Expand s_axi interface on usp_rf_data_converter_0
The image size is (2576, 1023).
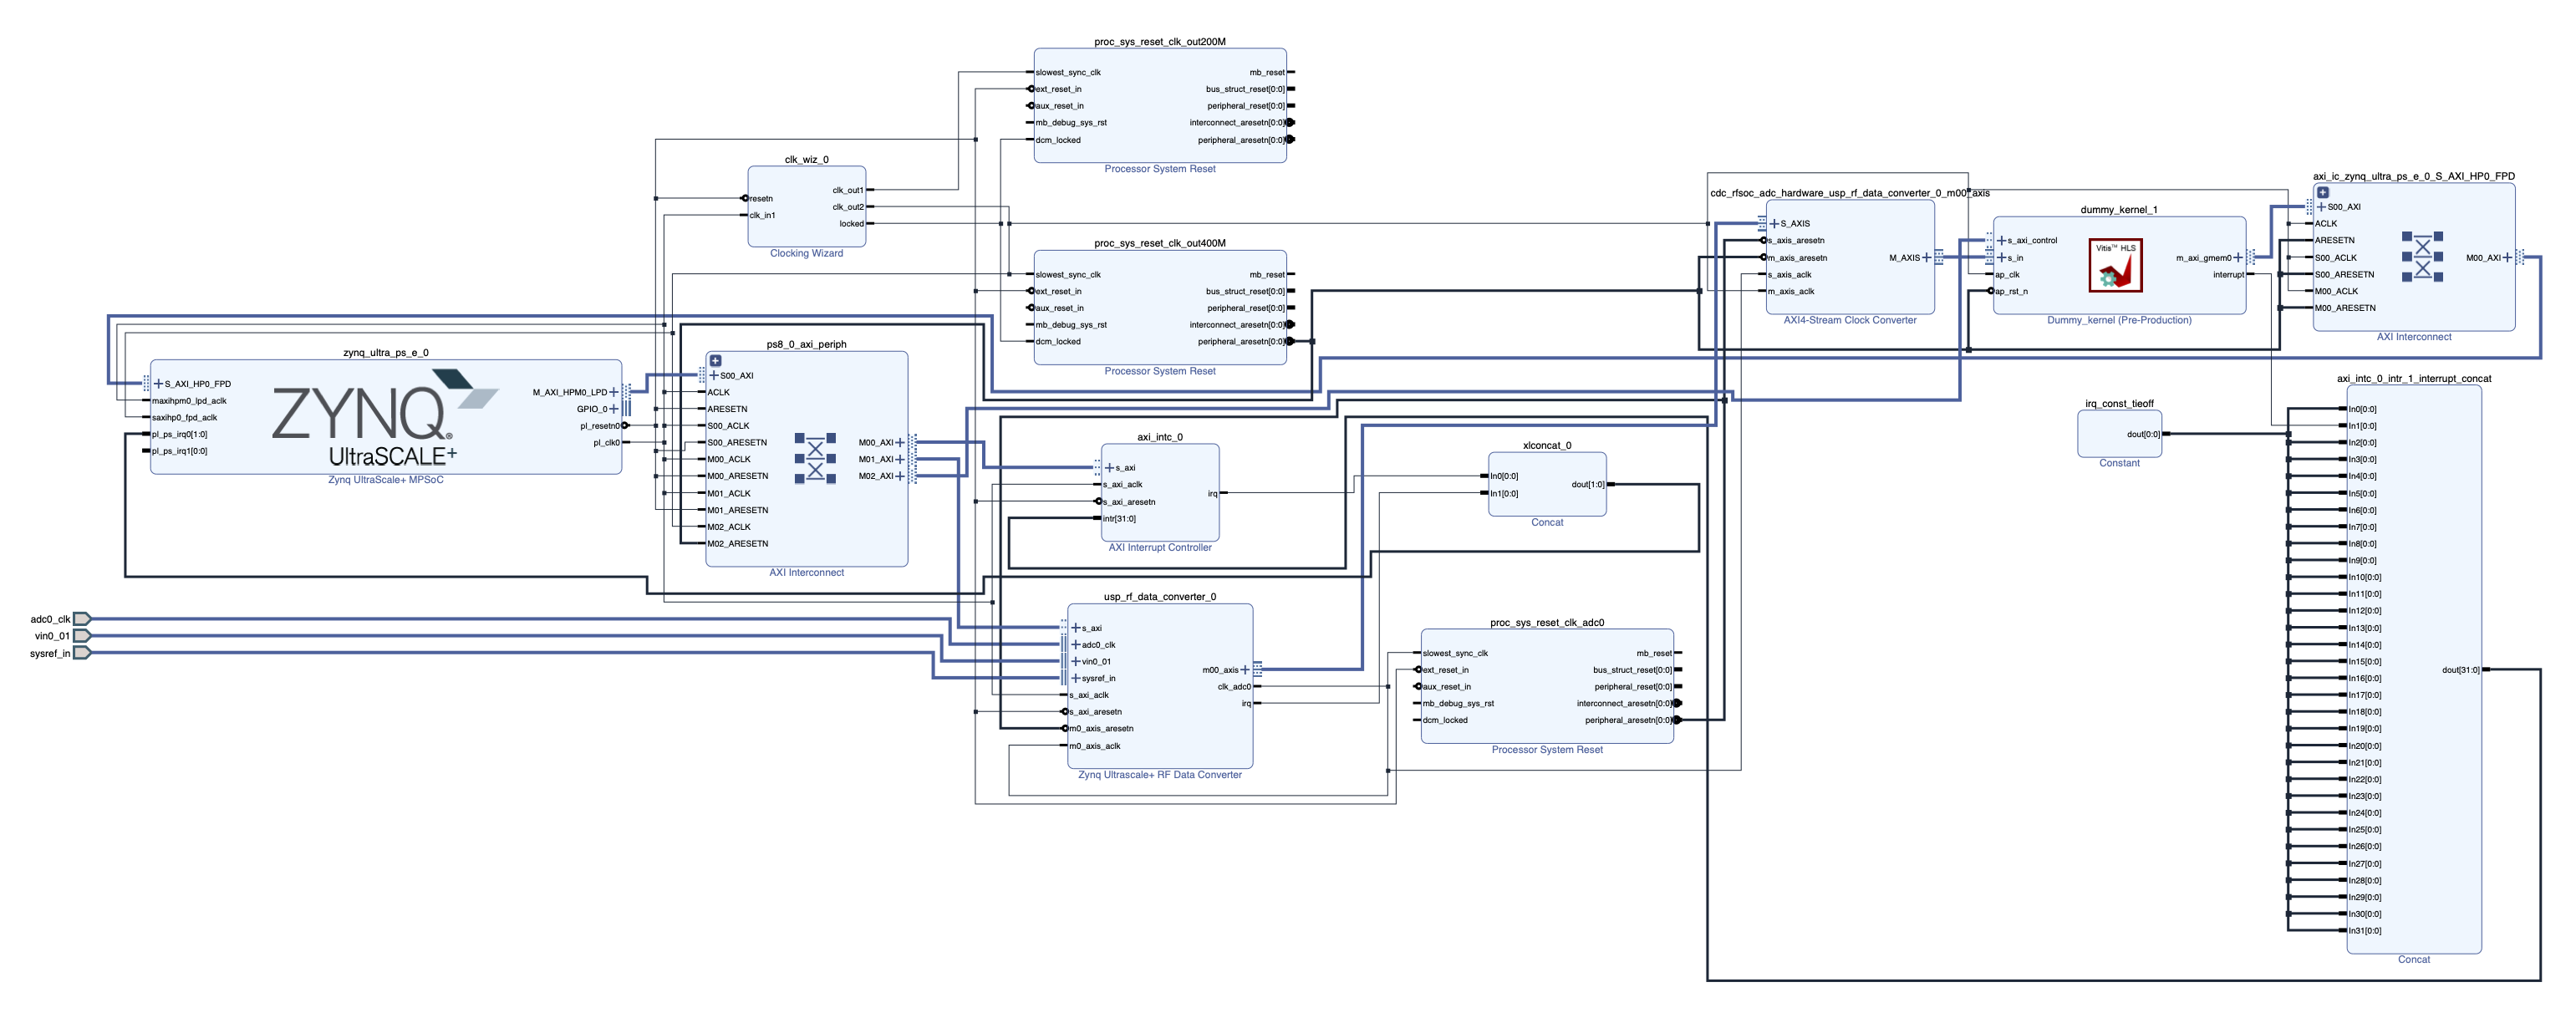tap(1075, 628)
